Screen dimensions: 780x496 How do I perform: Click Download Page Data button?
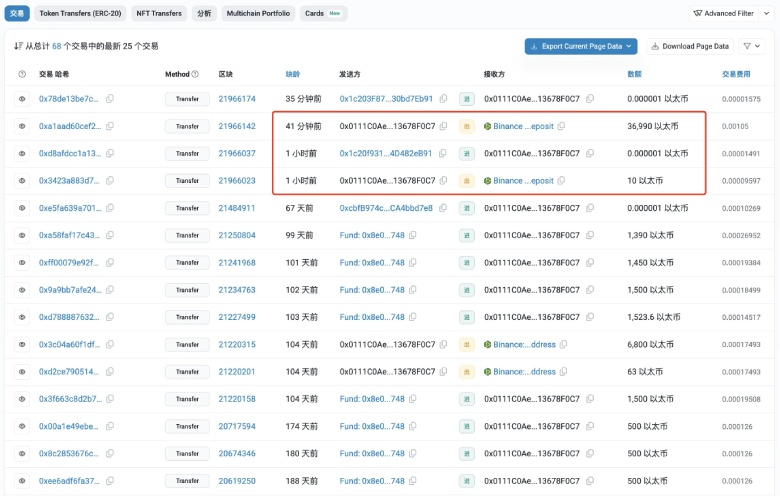click(x=689, y=46)
